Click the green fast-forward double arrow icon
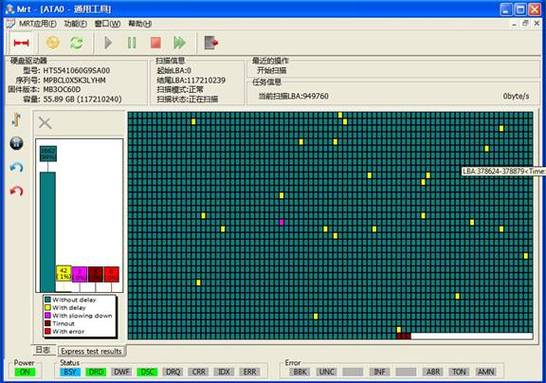546x383 pixels. (x=180, y=43)
